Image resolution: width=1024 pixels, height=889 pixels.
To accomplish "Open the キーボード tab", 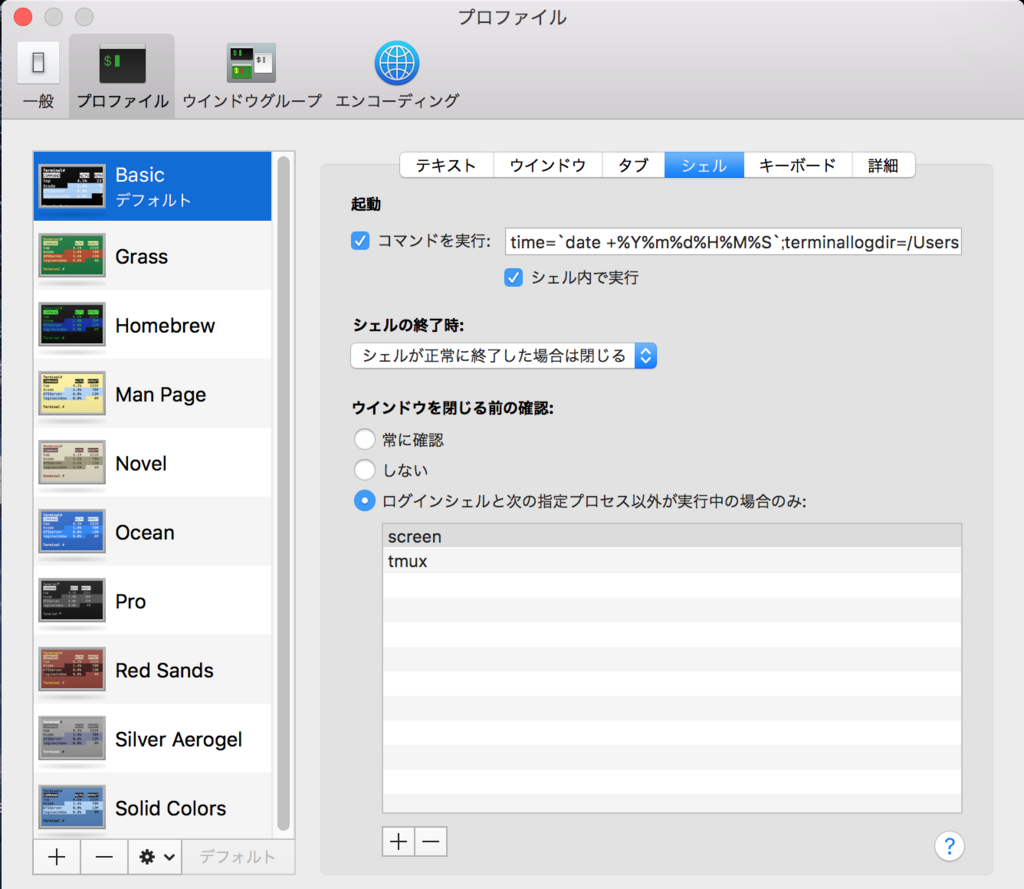I will tap(797, 165).
